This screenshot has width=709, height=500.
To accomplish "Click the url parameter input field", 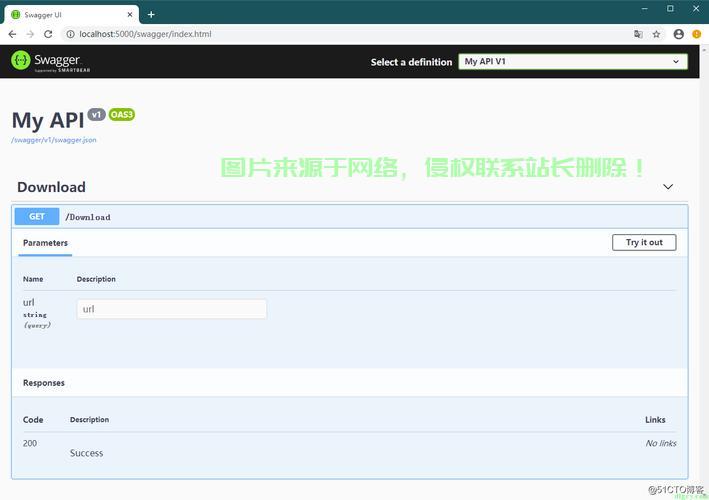I will pos(172,309).
